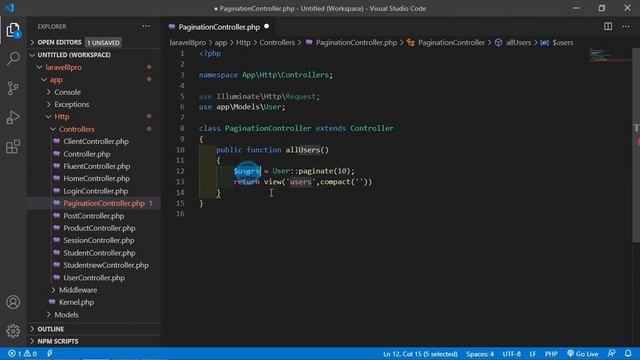The image size is (640, 360).
Task: Open FluentController.php file
Action: click(x=97, y=166)
